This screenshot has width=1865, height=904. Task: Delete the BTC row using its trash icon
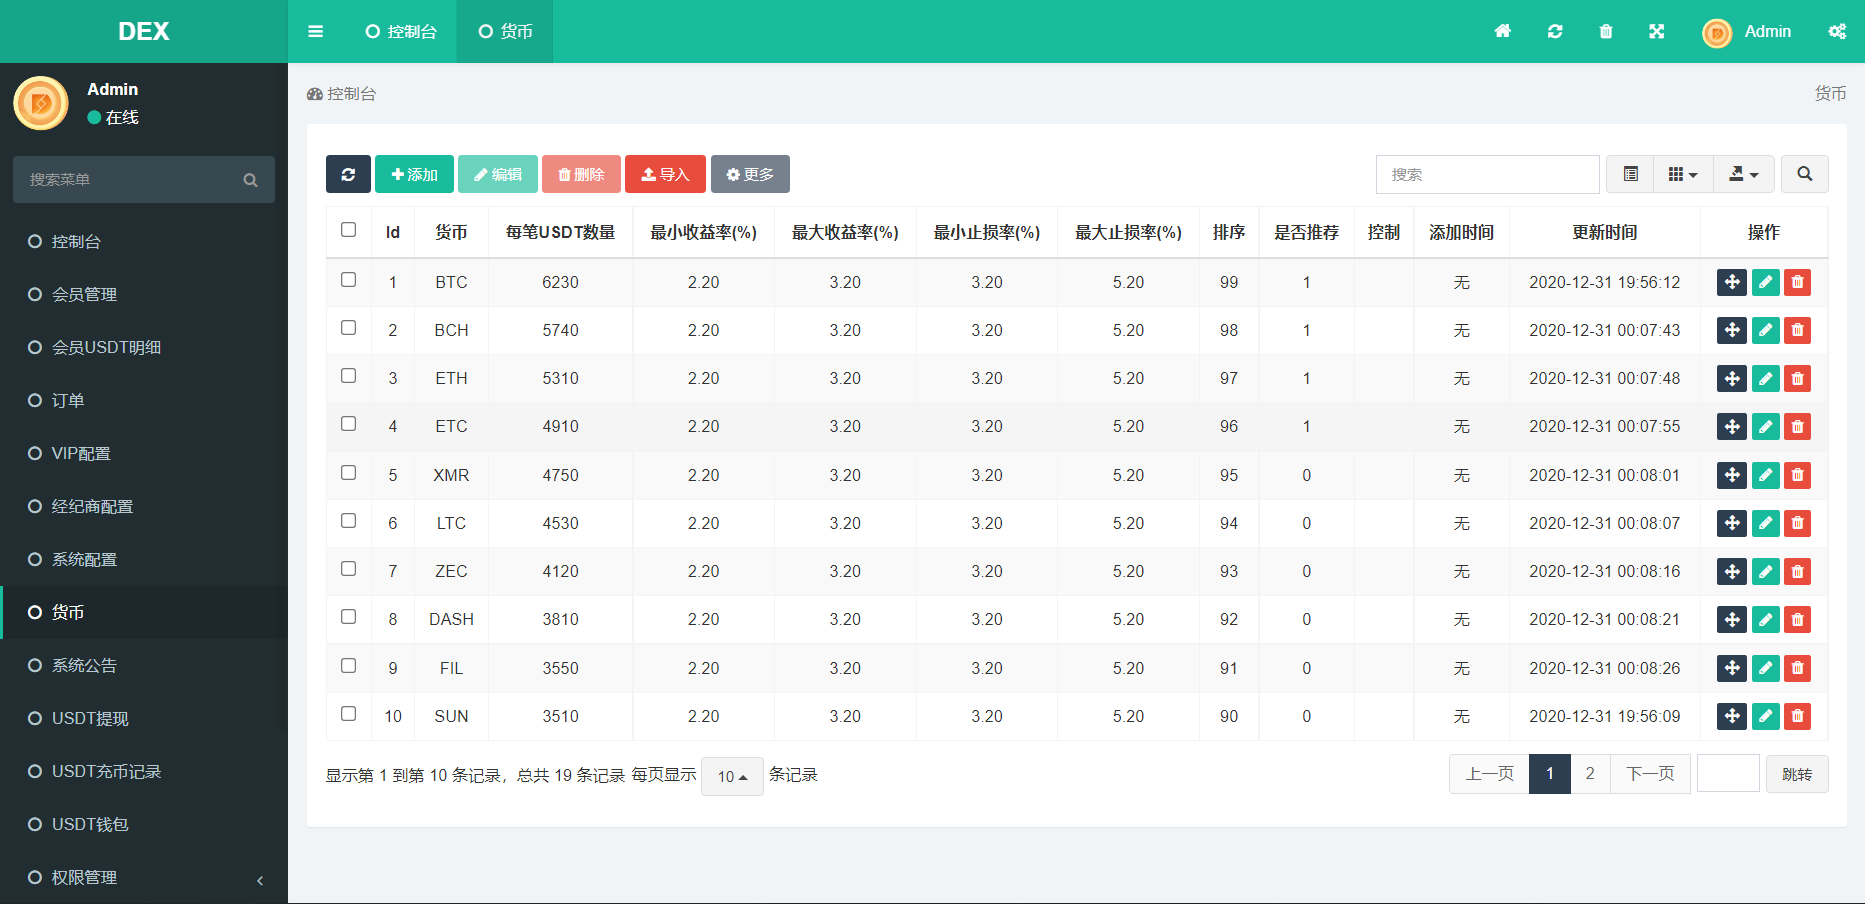pos(1798,282)
